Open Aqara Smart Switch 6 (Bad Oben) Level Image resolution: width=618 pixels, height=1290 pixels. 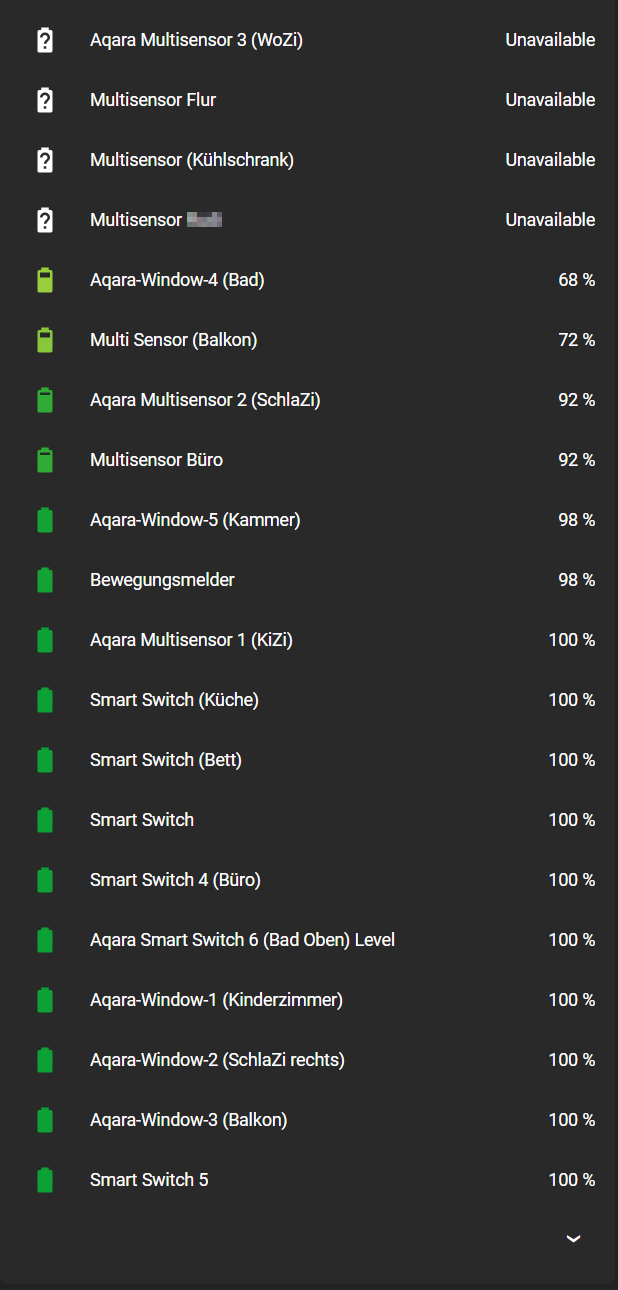coord(309,940)
